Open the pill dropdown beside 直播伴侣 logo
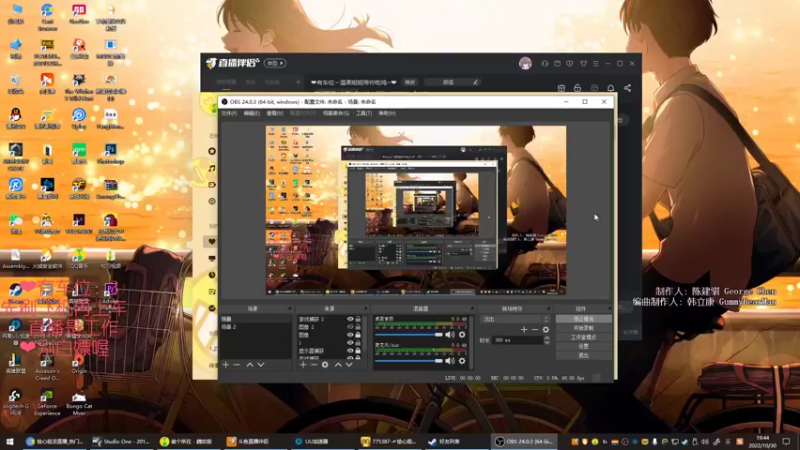Screen dimensions: 800x450 click(275, 63)
